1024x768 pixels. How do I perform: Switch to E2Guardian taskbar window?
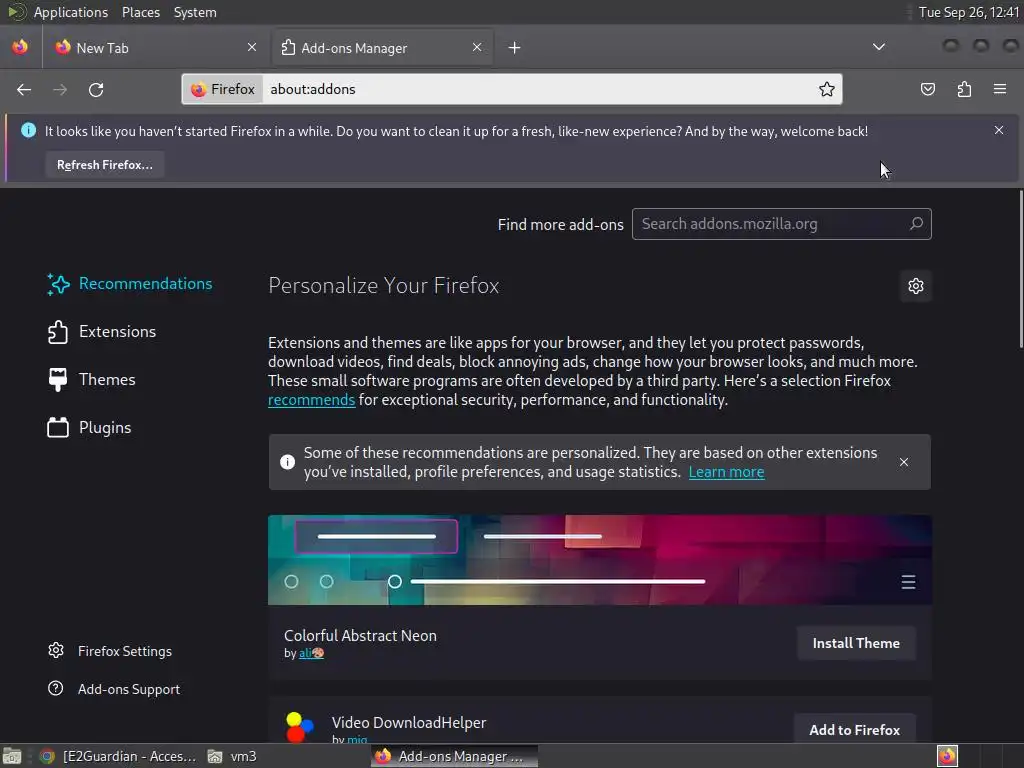click(x=118, y=756)
